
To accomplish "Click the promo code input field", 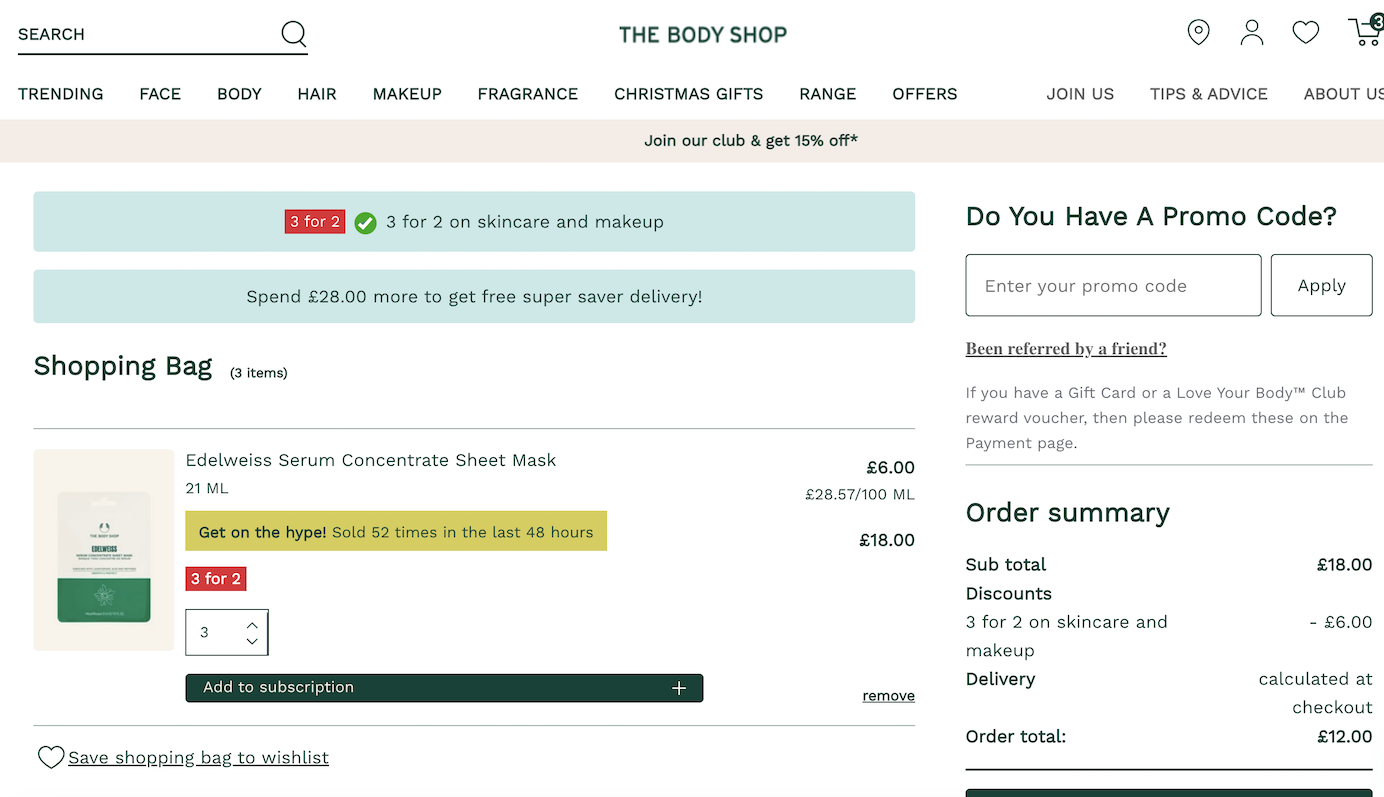I will [x=1113, y=285].
